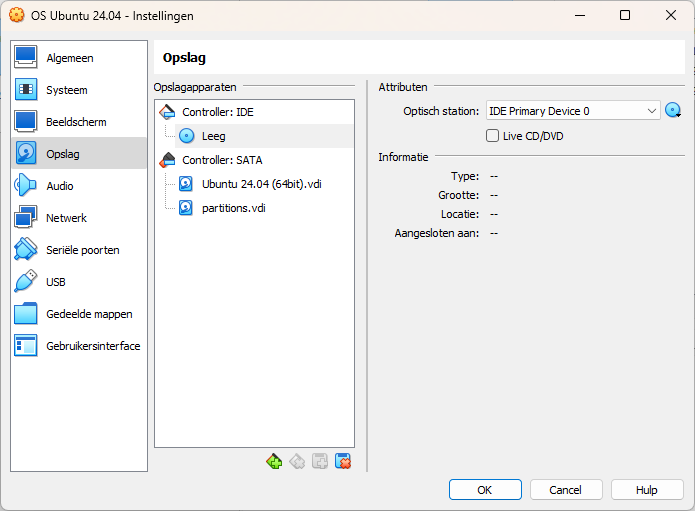Image resolution: width=695 pixels, height=511 pixels.
Task: Click the Systeem chip icon
Action: pyautogui.click(x=25, y=90)
